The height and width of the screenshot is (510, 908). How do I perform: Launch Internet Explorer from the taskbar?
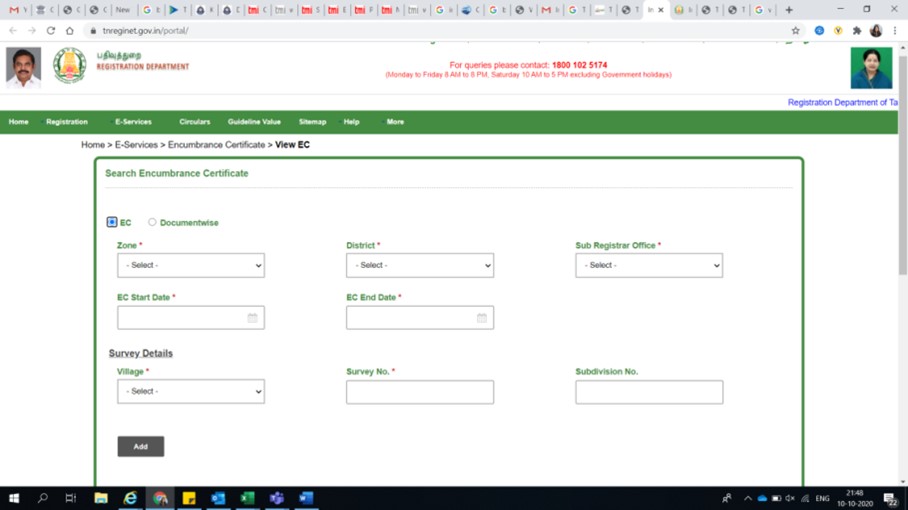(130, 498)
